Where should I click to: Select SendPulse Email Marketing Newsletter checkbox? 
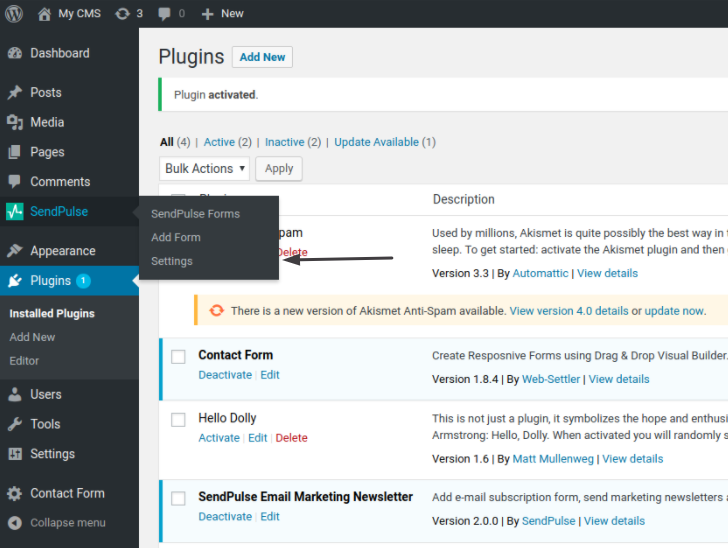(178, 498)
